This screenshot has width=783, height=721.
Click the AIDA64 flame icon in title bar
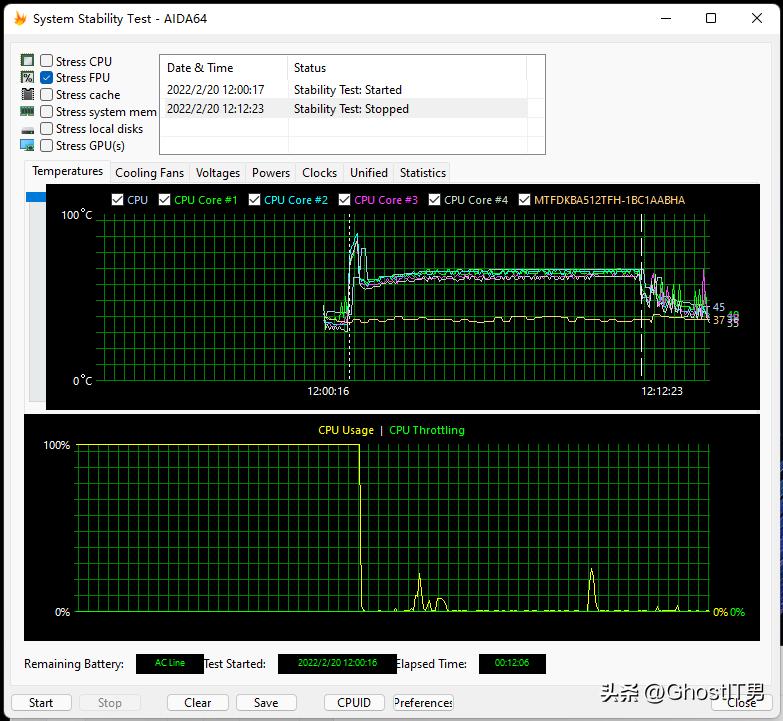point(19,18)
